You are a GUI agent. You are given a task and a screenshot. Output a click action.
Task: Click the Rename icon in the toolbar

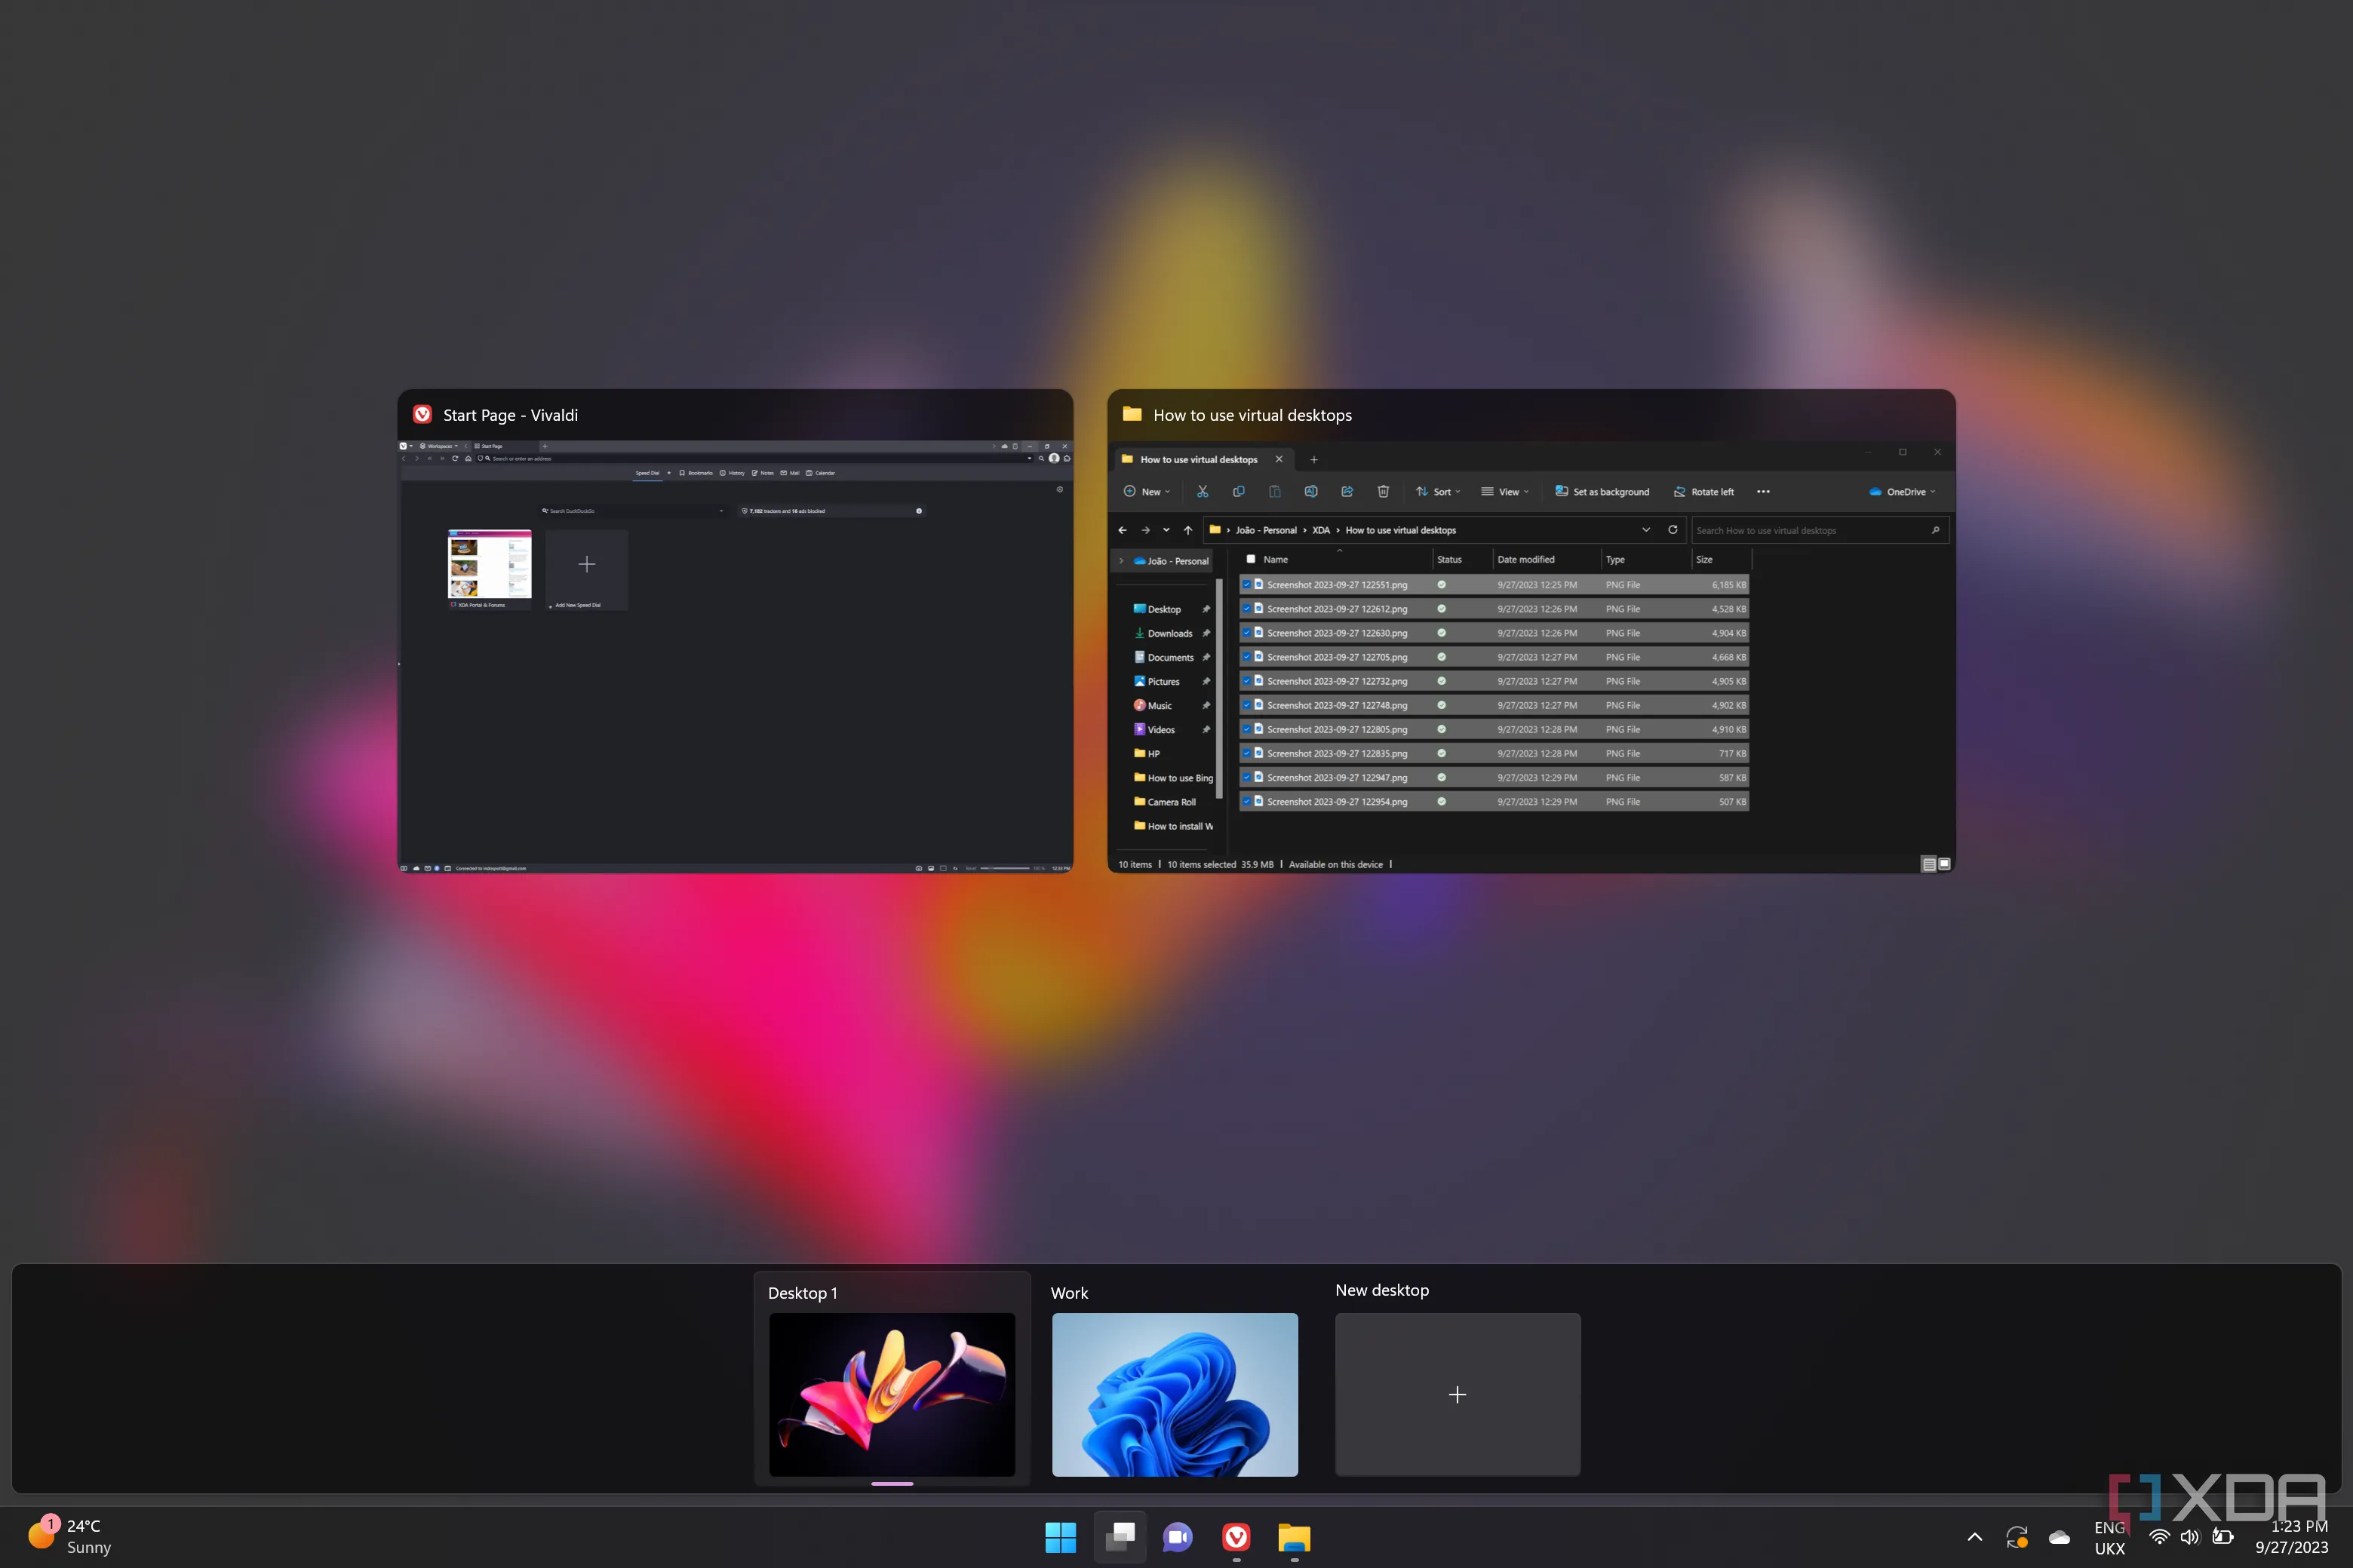click(1311, 491)
